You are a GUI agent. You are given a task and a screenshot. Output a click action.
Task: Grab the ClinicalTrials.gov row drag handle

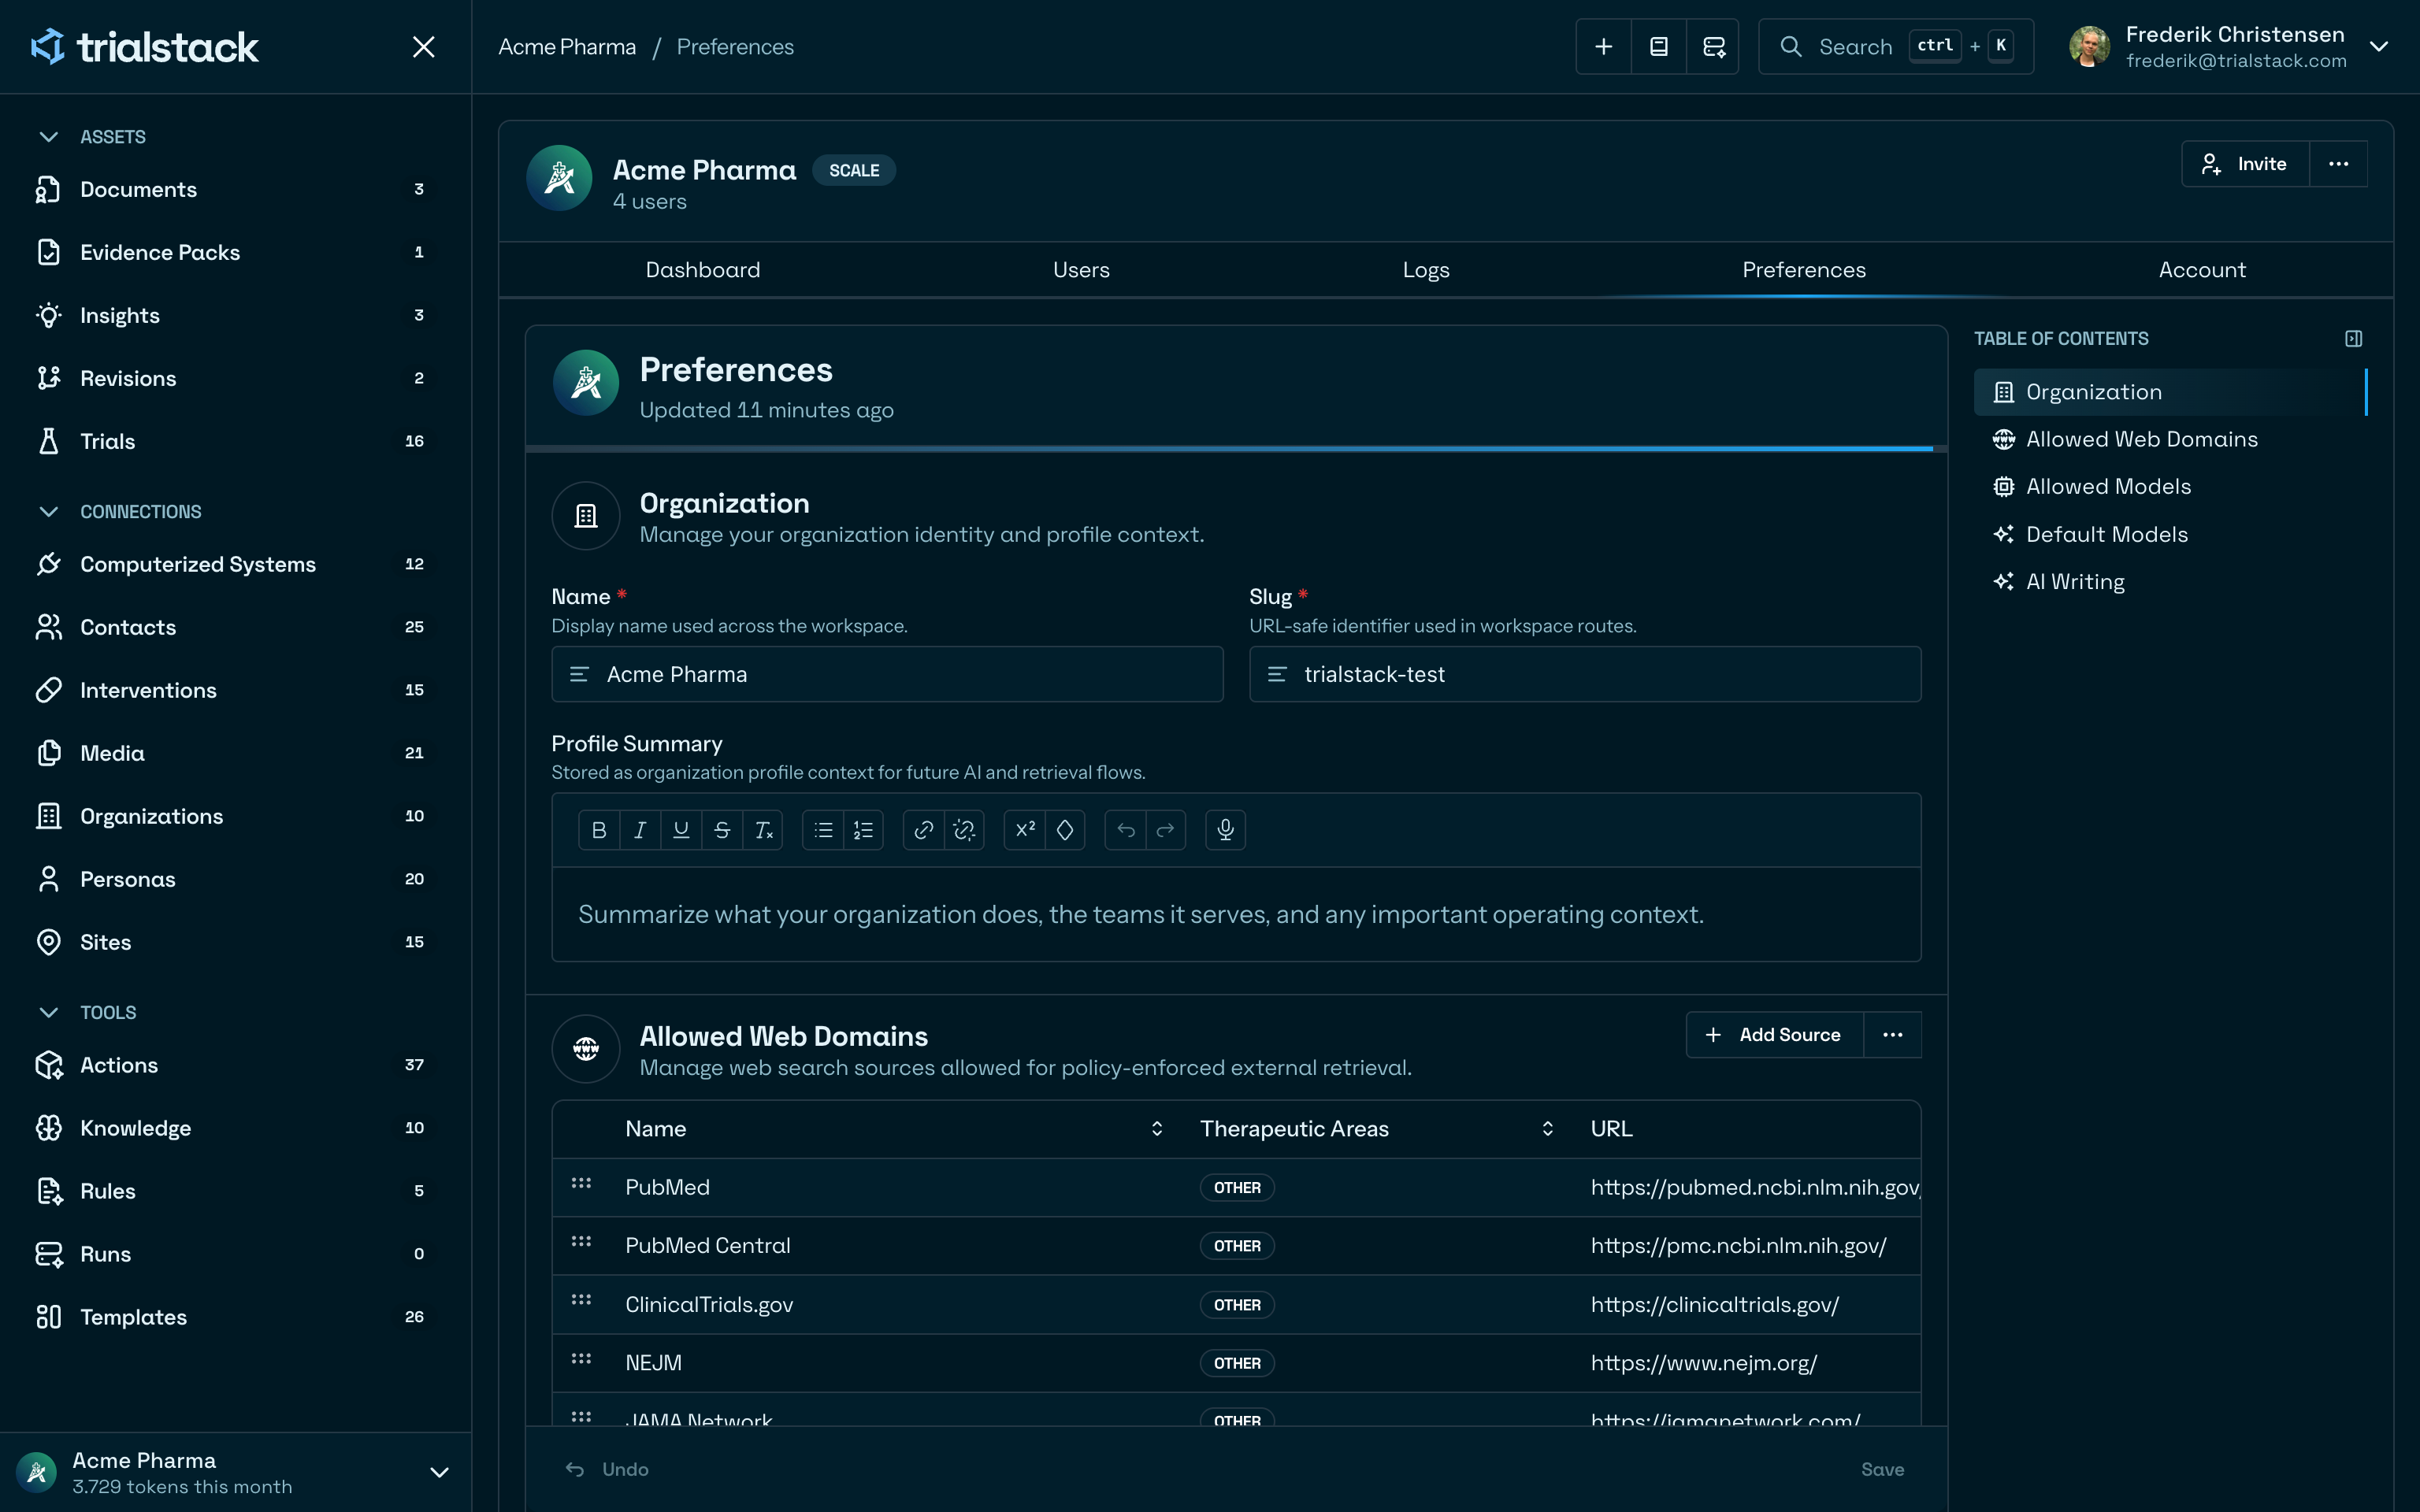click(x=581, y=1301)
